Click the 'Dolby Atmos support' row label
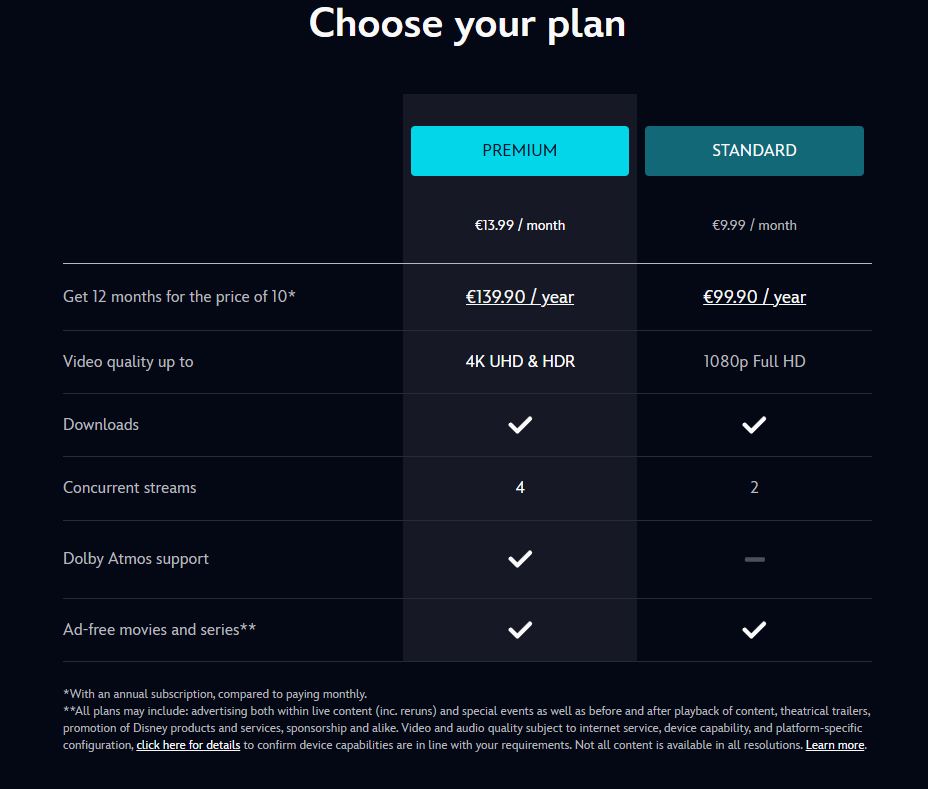928x789 pixels. 136,559
